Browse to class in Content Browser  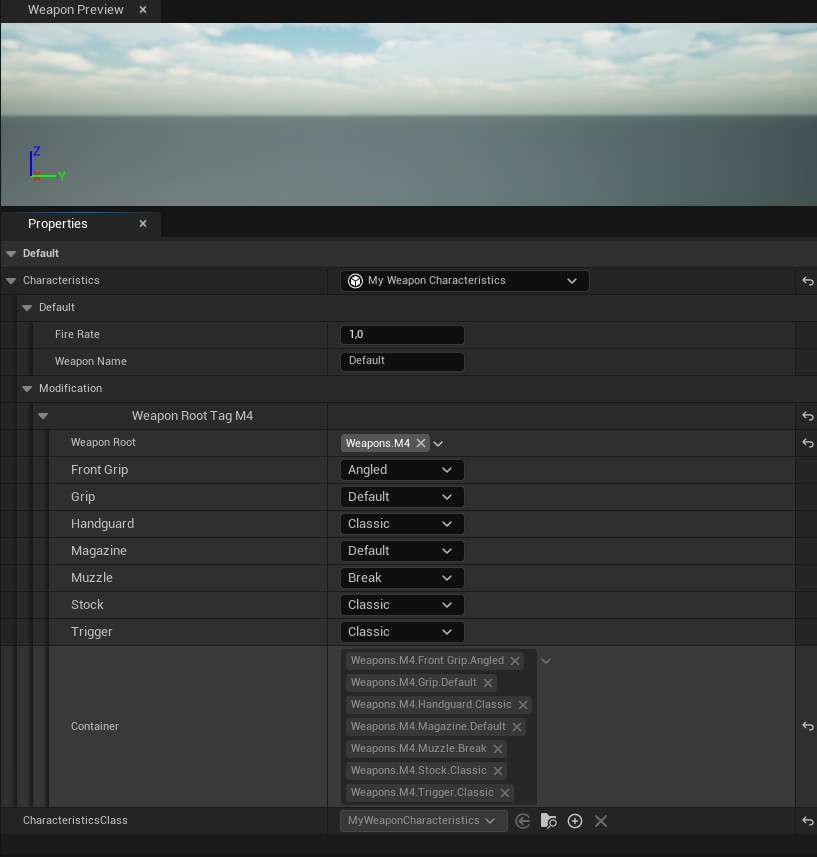point(548,821)
